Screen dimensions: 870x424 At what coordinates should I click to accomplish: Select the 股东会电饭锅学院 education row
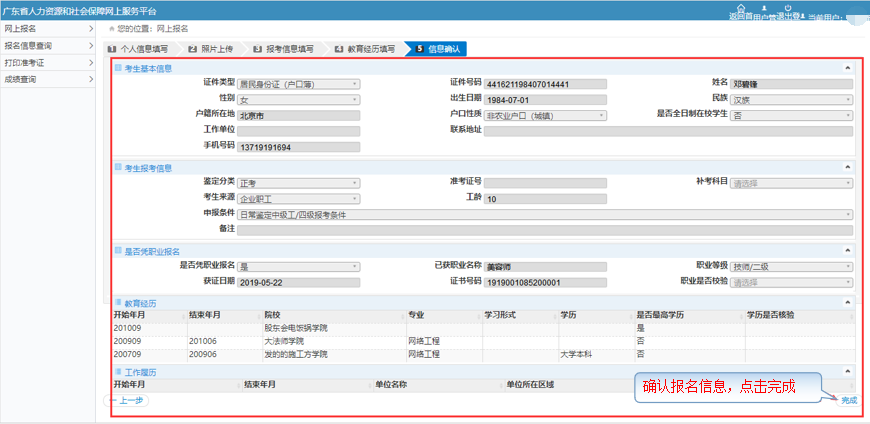(x=483, y=328)
